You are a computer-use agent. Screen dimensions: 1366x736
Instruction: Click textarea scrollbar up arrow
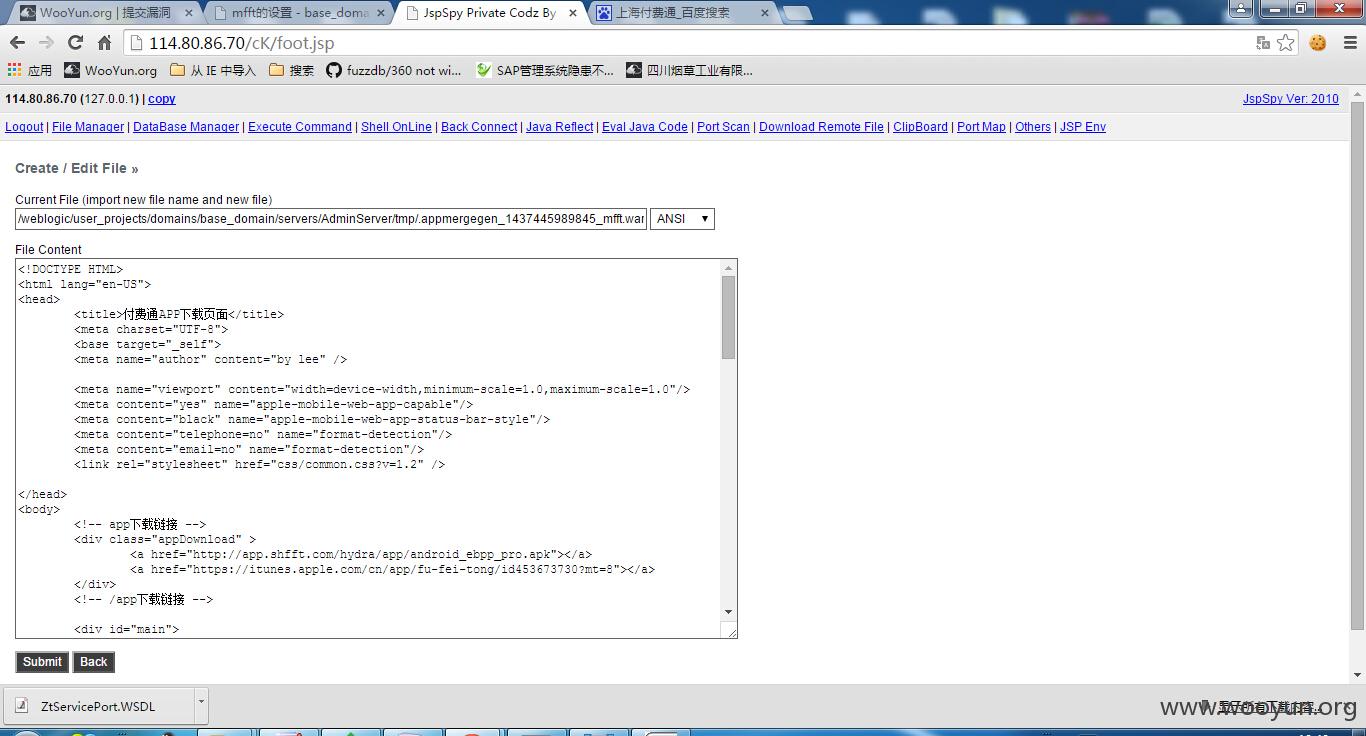point(728,268)
